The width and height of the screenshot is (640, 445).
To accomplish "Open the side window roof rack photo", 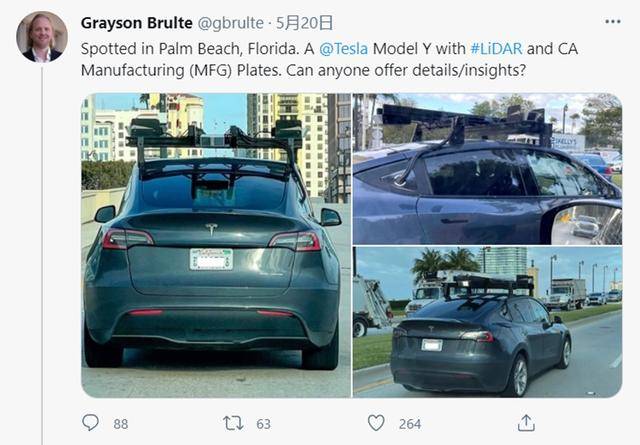I will (487, 169).
